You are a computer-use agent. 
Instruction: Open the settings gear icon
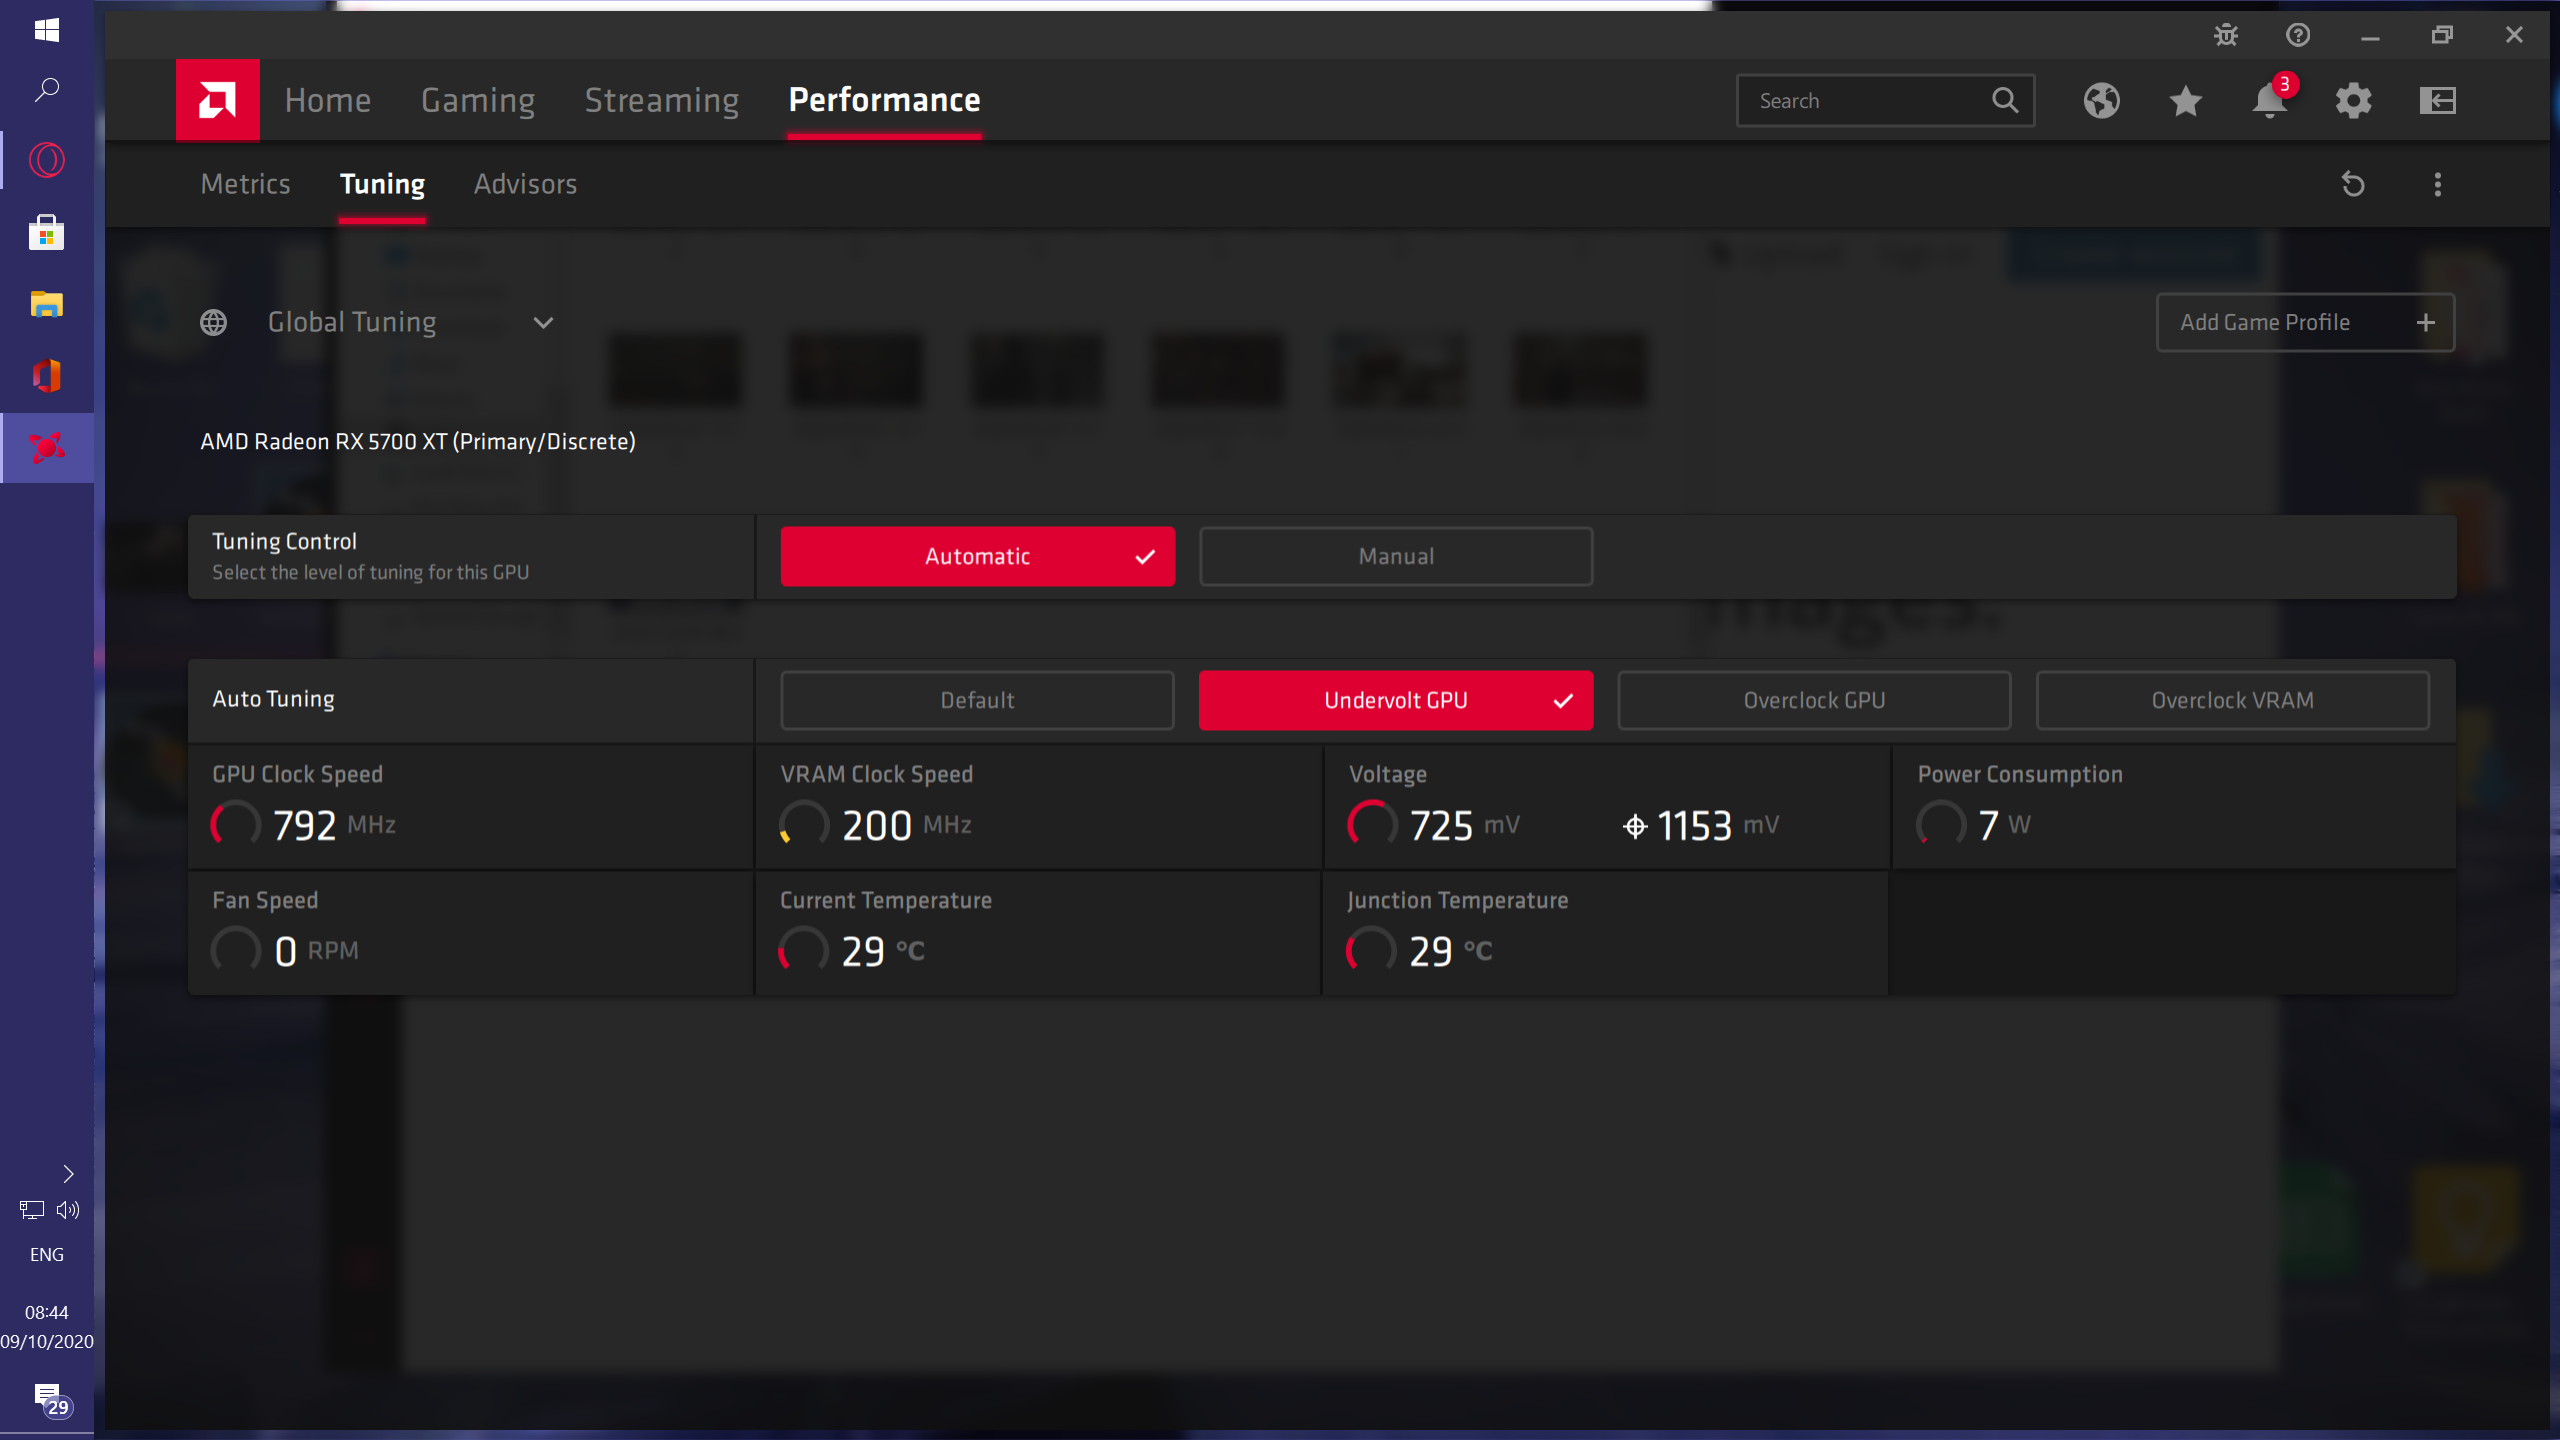pyautogui.click(x=2354, y=100)
